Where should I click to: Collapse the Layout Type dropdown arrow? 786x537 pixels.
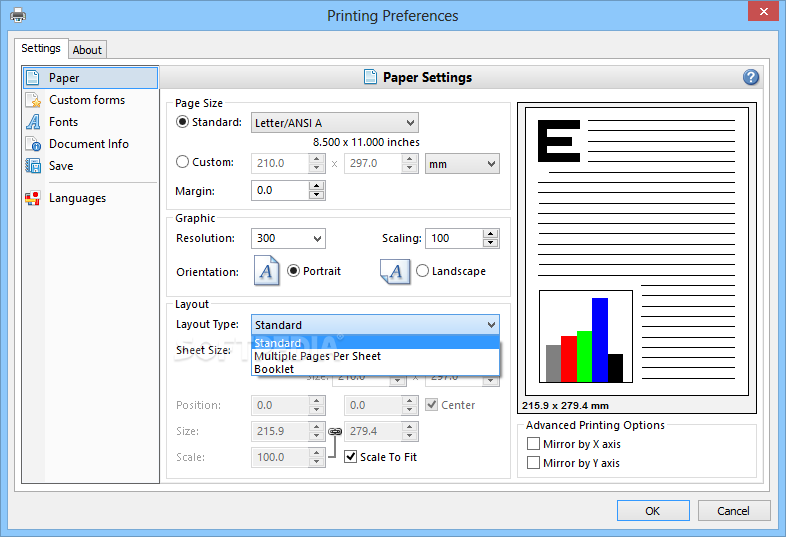[491, 325]
